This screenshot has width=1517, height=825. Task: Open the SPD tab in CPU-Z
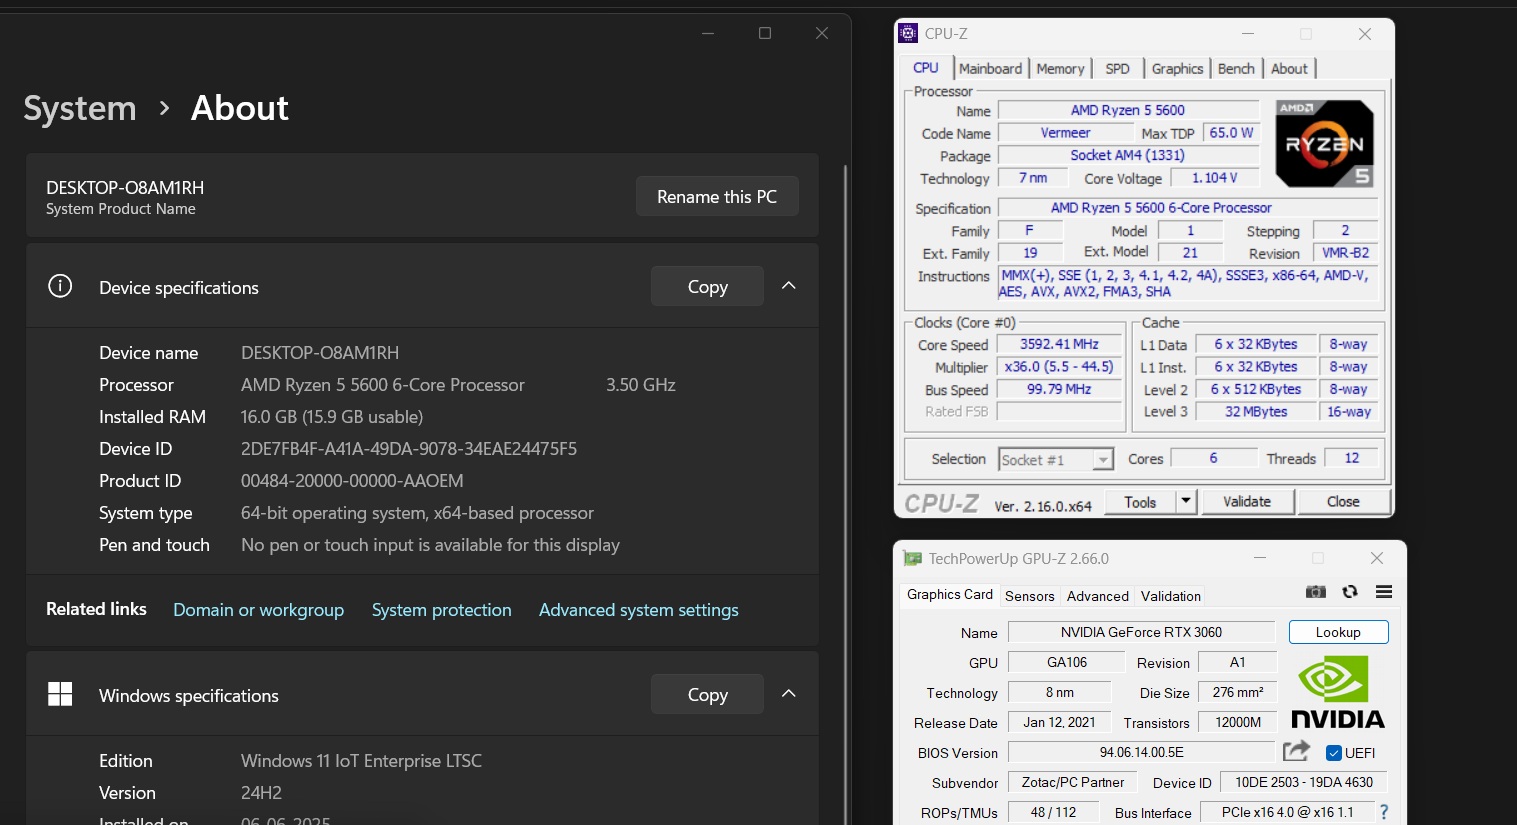pyautogui.click(x=1117, y=68)
